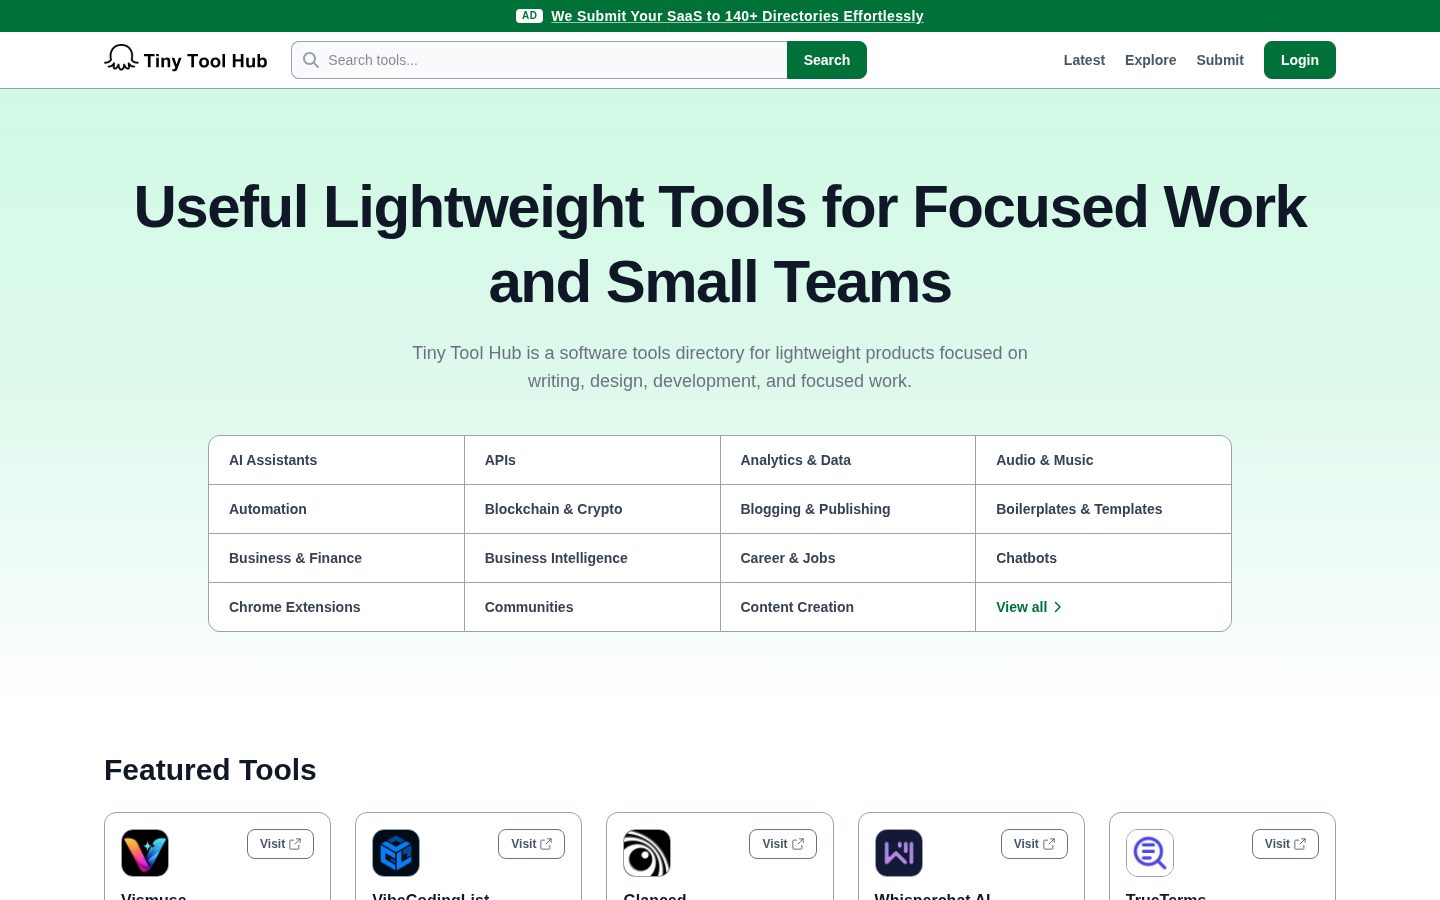The width and height of the screenshot is (1440, 900).
Task: Visit the TrueTerms website
Action: pos(1285,844)
